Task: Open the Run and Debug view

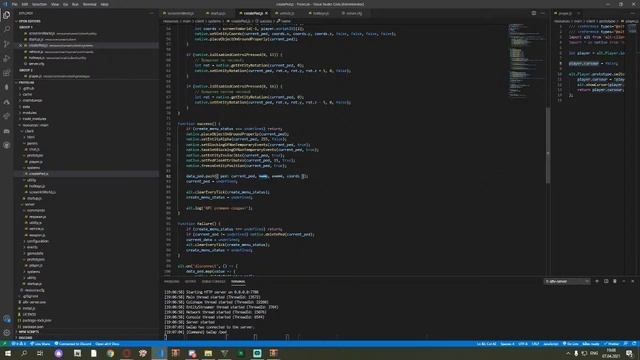Action: point(7,59)
